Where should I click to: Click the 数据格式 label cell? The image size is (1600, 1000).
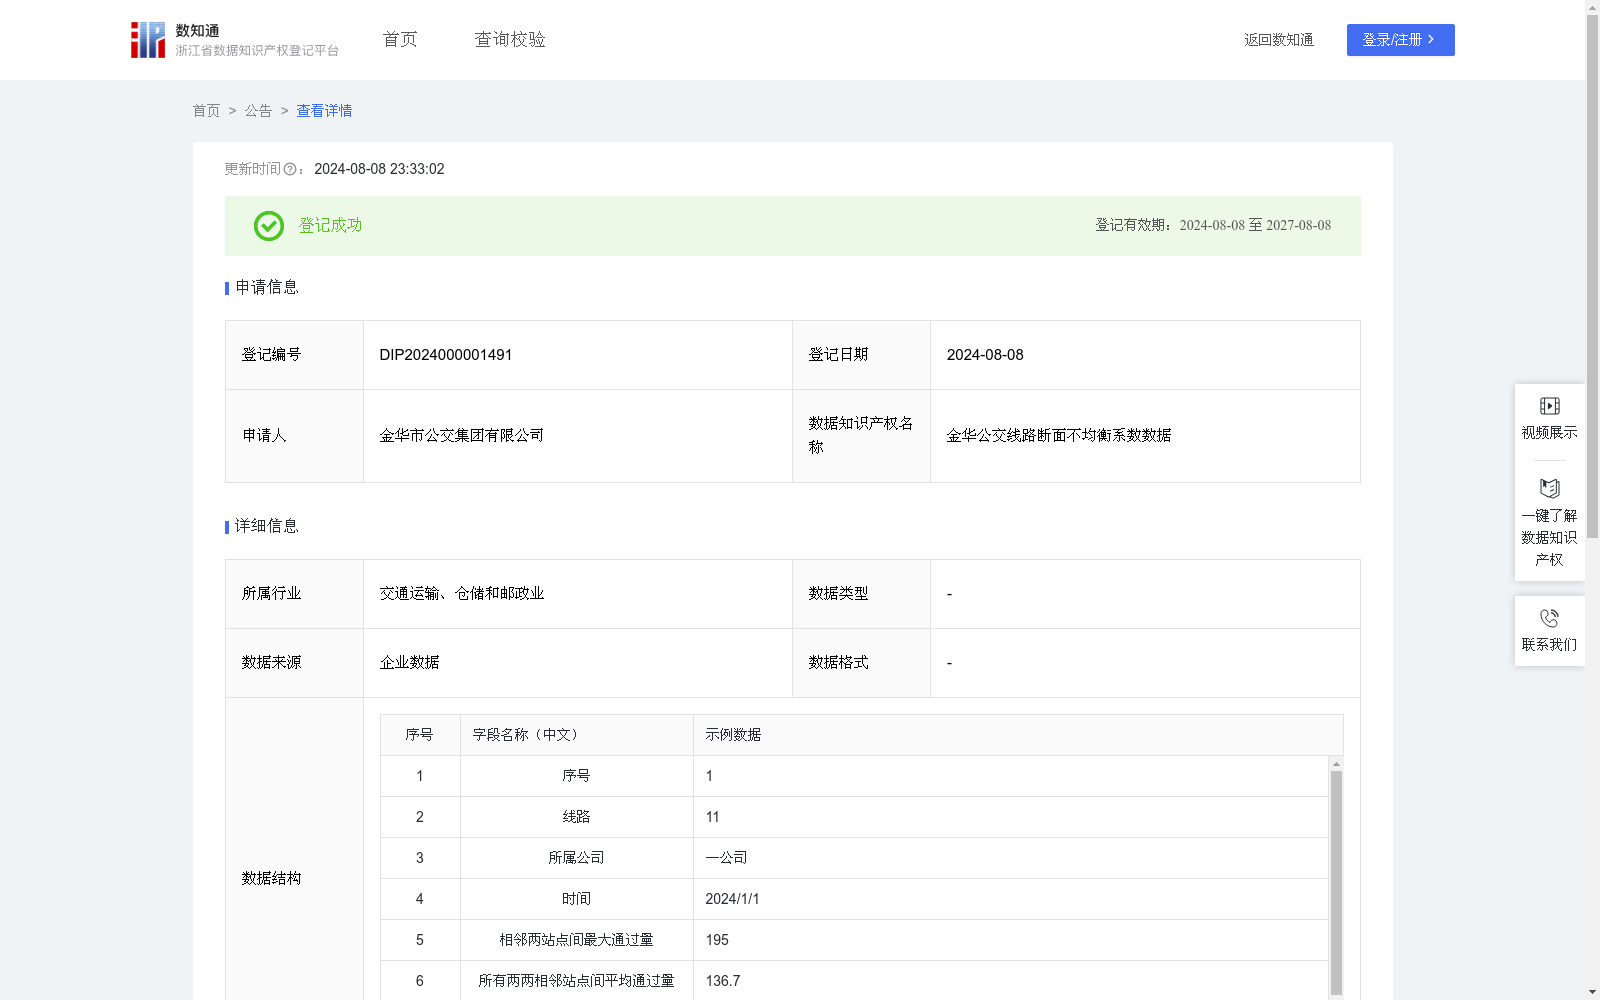click(x=861, y=663)
